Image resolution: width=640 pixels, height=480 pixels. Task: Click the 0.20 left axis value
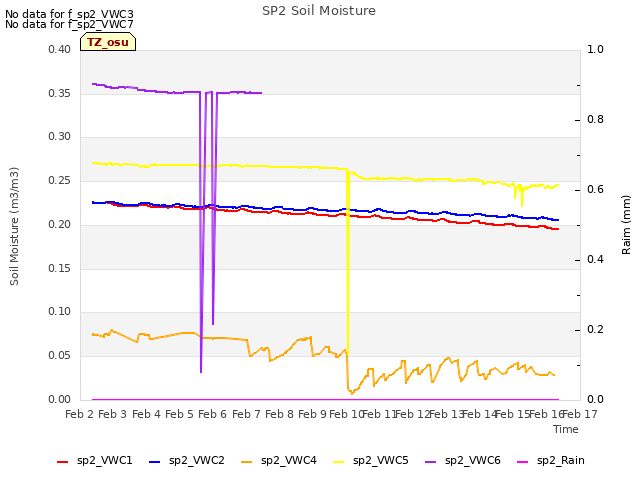(59, 224)
